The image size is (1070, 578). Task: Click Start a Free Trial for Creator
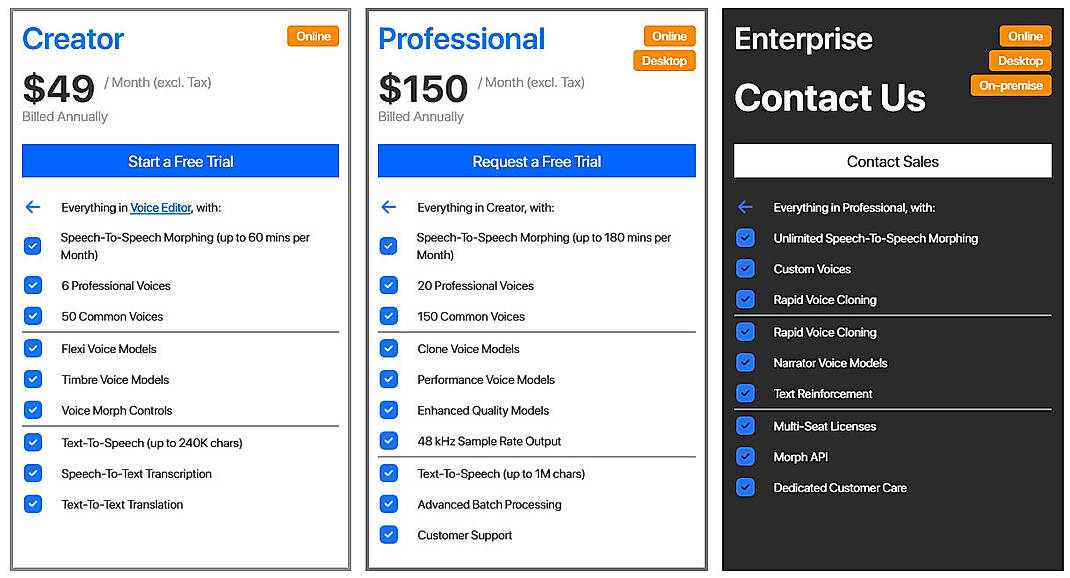click(x=179, y=161)
